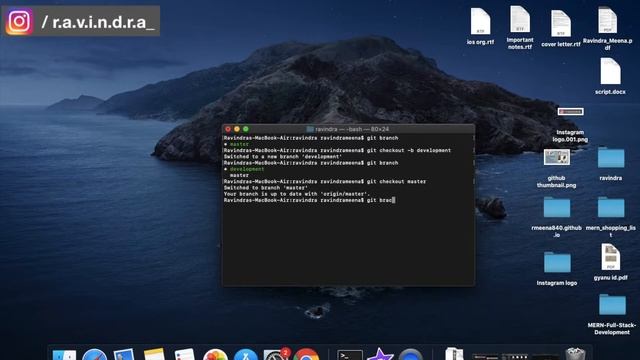Click the 'git checkout master' command line
Screen dimensions: 640x360
pyautogui.click(x=325, y=181)
